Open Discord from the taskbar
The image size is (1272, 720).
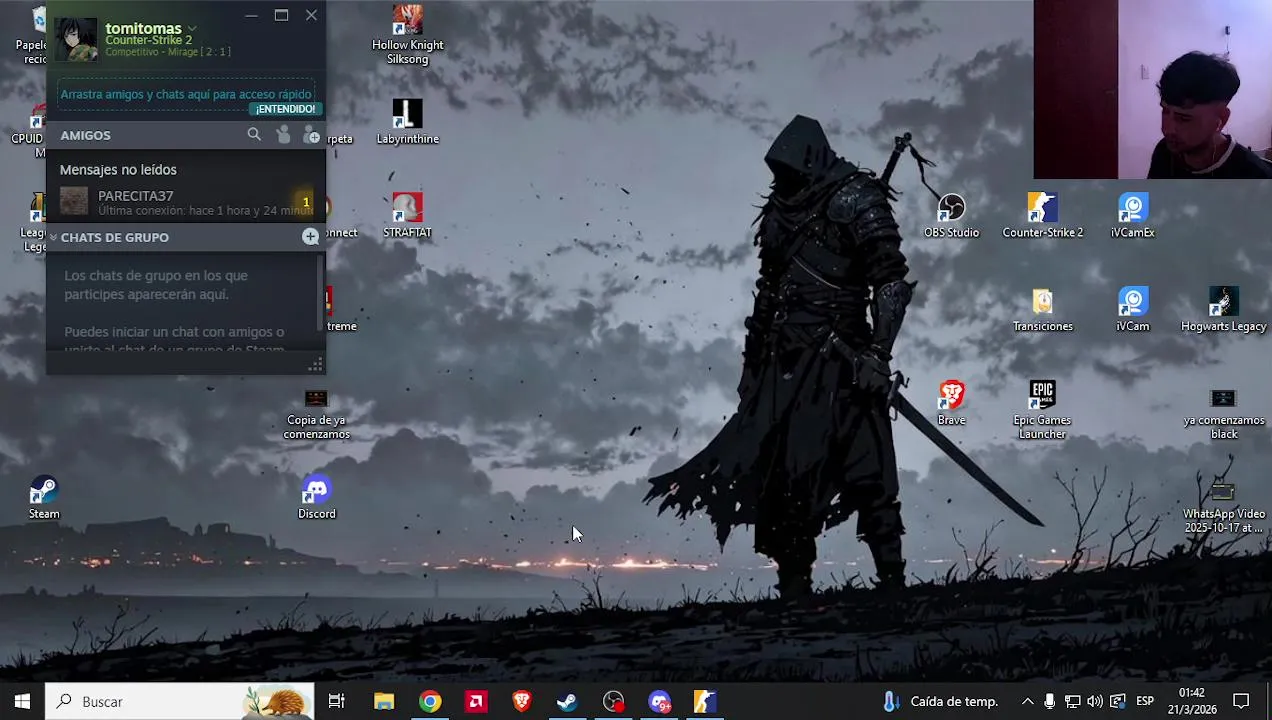point(659,702)
